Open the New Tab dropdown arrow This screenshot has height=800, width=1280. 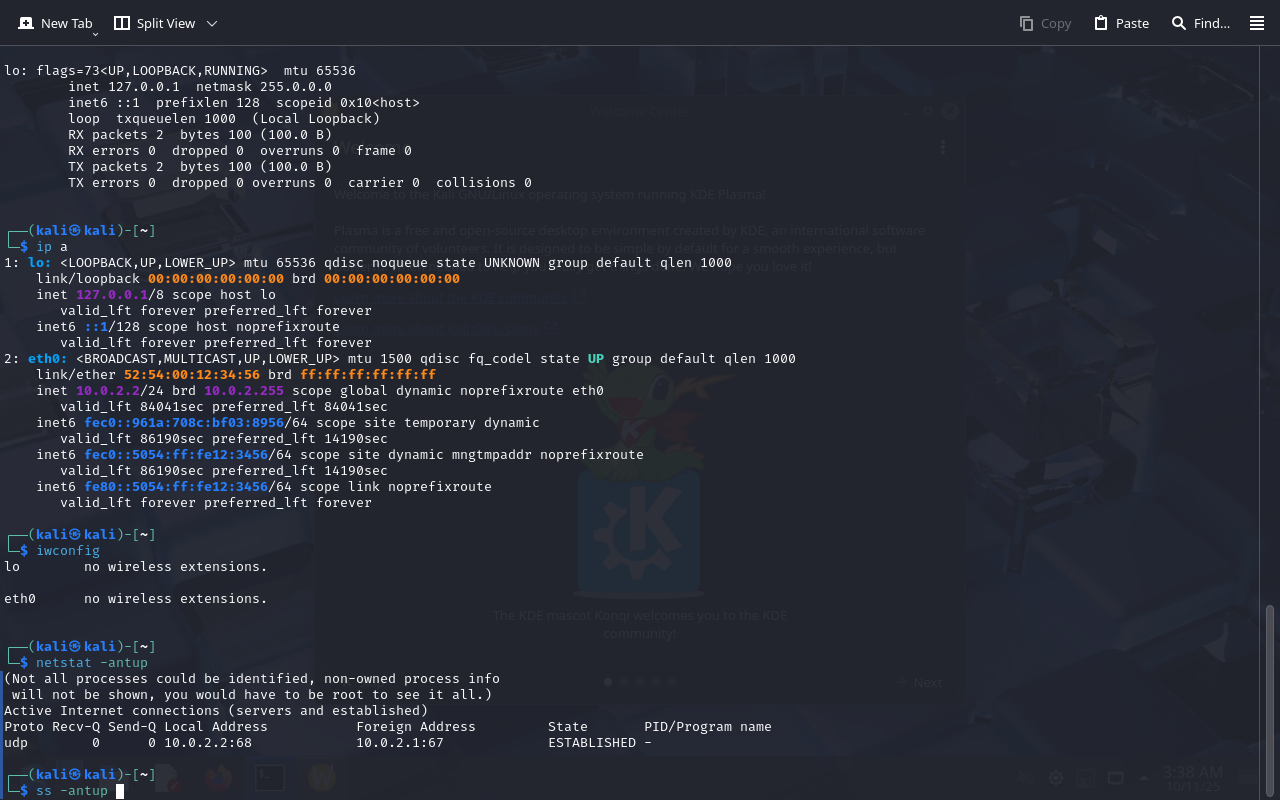tap(95, 34)
